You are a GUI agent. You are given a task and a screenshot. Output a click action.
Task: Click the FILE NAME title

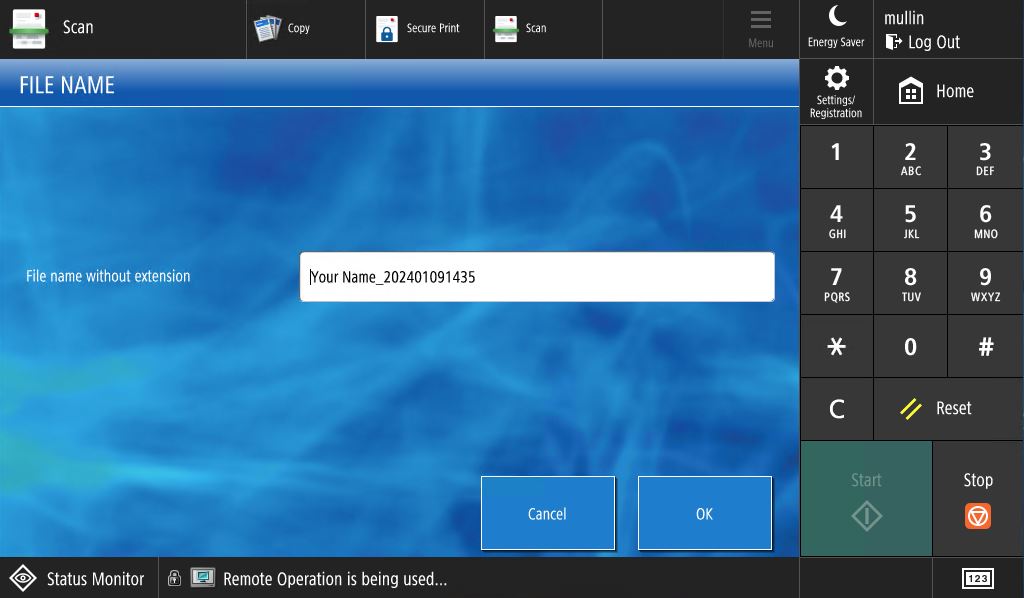67,85
